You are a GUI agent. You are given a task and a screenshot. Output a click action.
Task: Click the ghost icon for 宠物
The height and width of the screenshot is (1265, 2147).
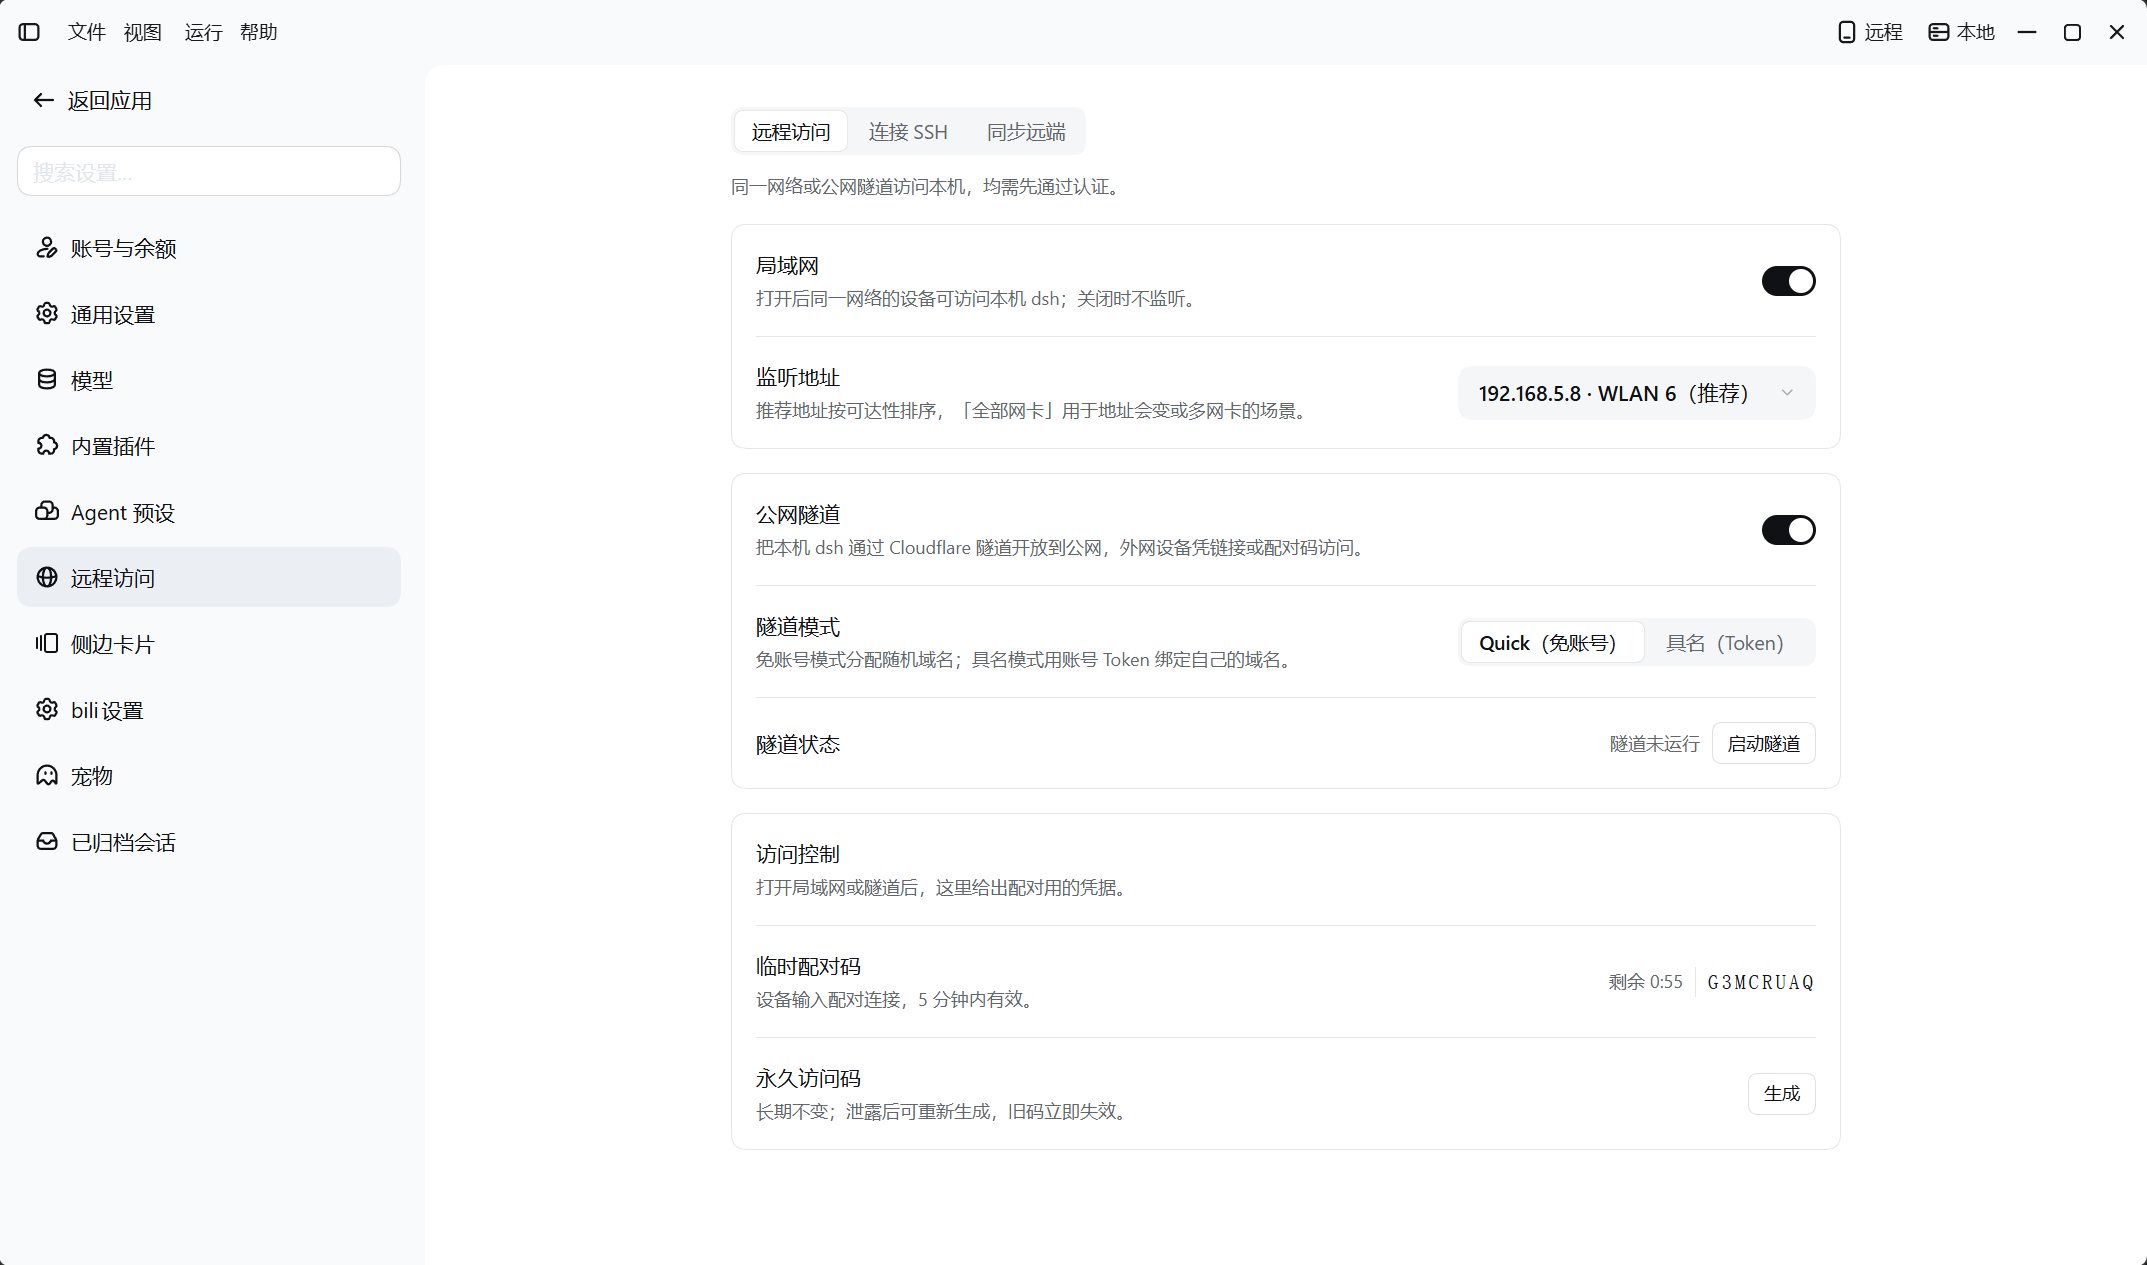[x=47, y=776]
